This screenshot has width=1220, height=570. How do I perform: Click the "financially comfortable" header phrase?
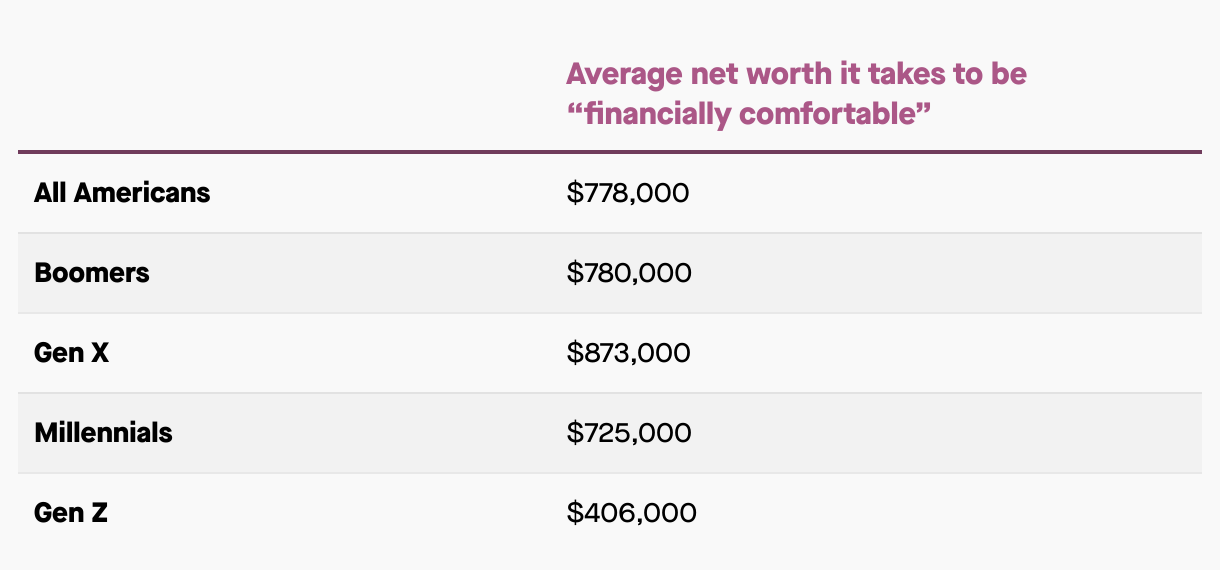tap(749, 114)
